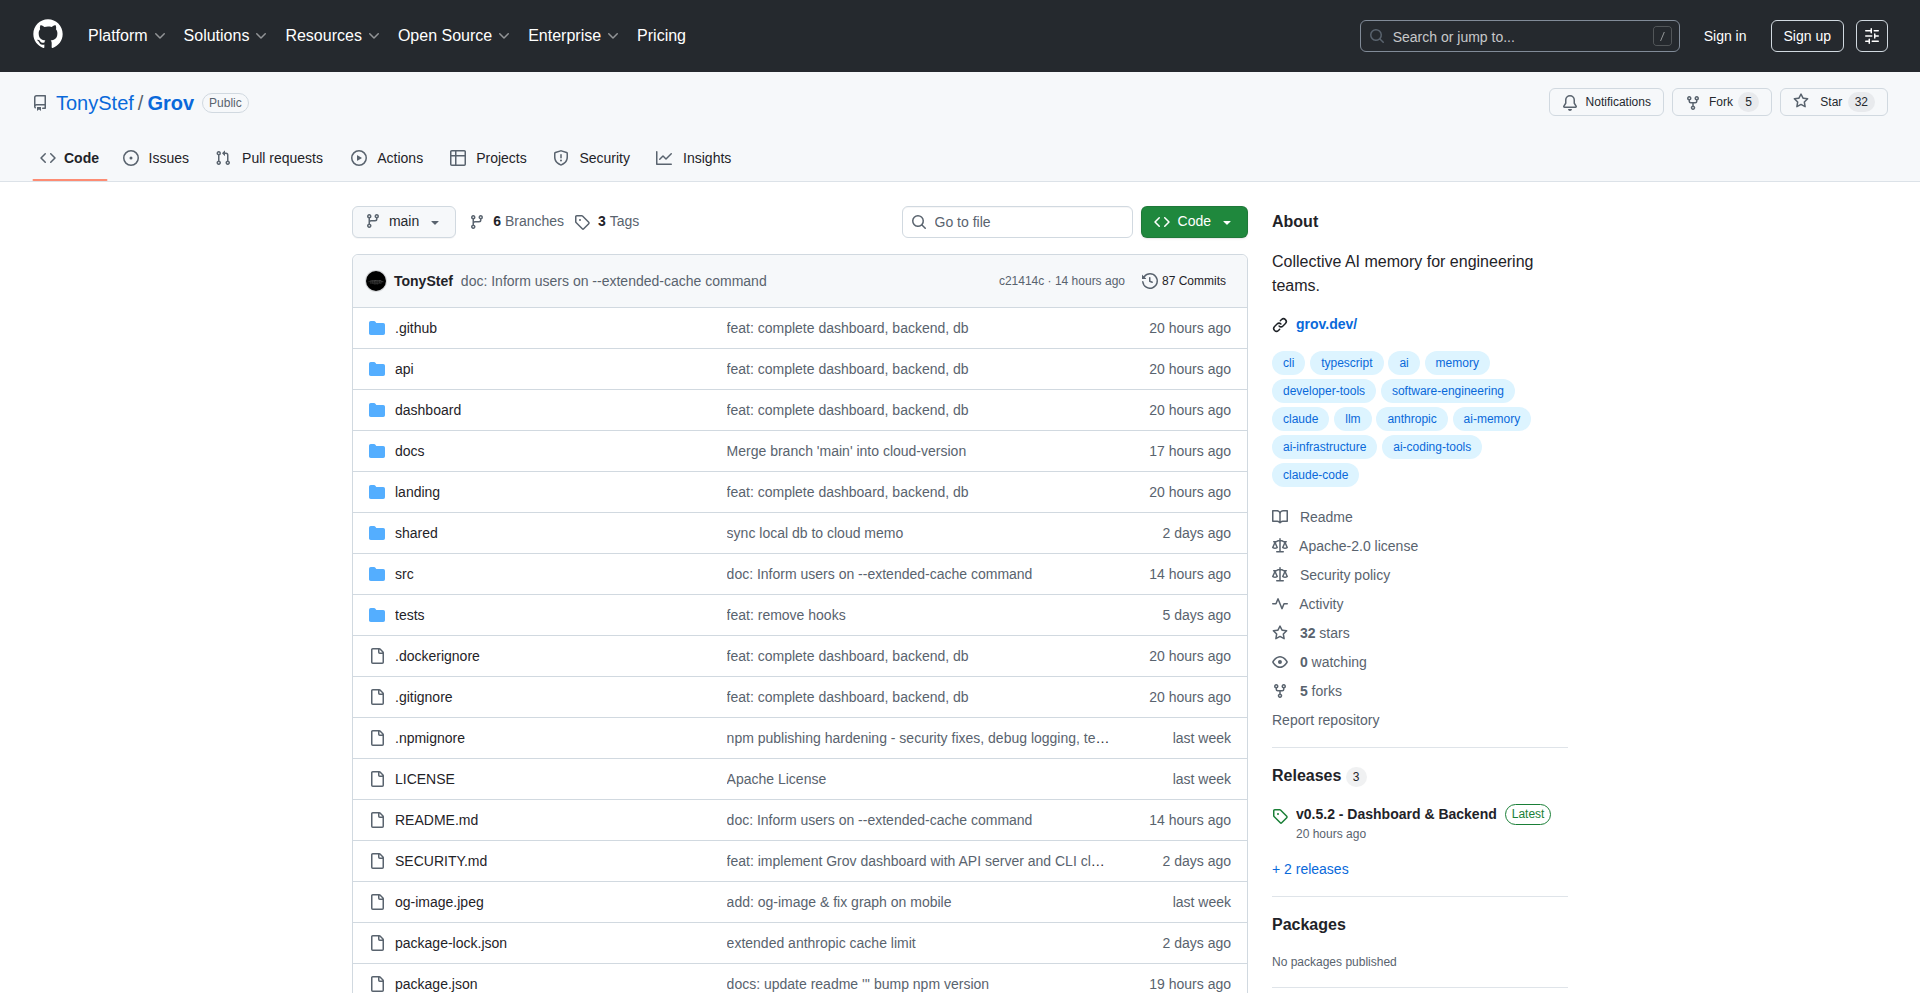Open the src folder

[404, 574]
